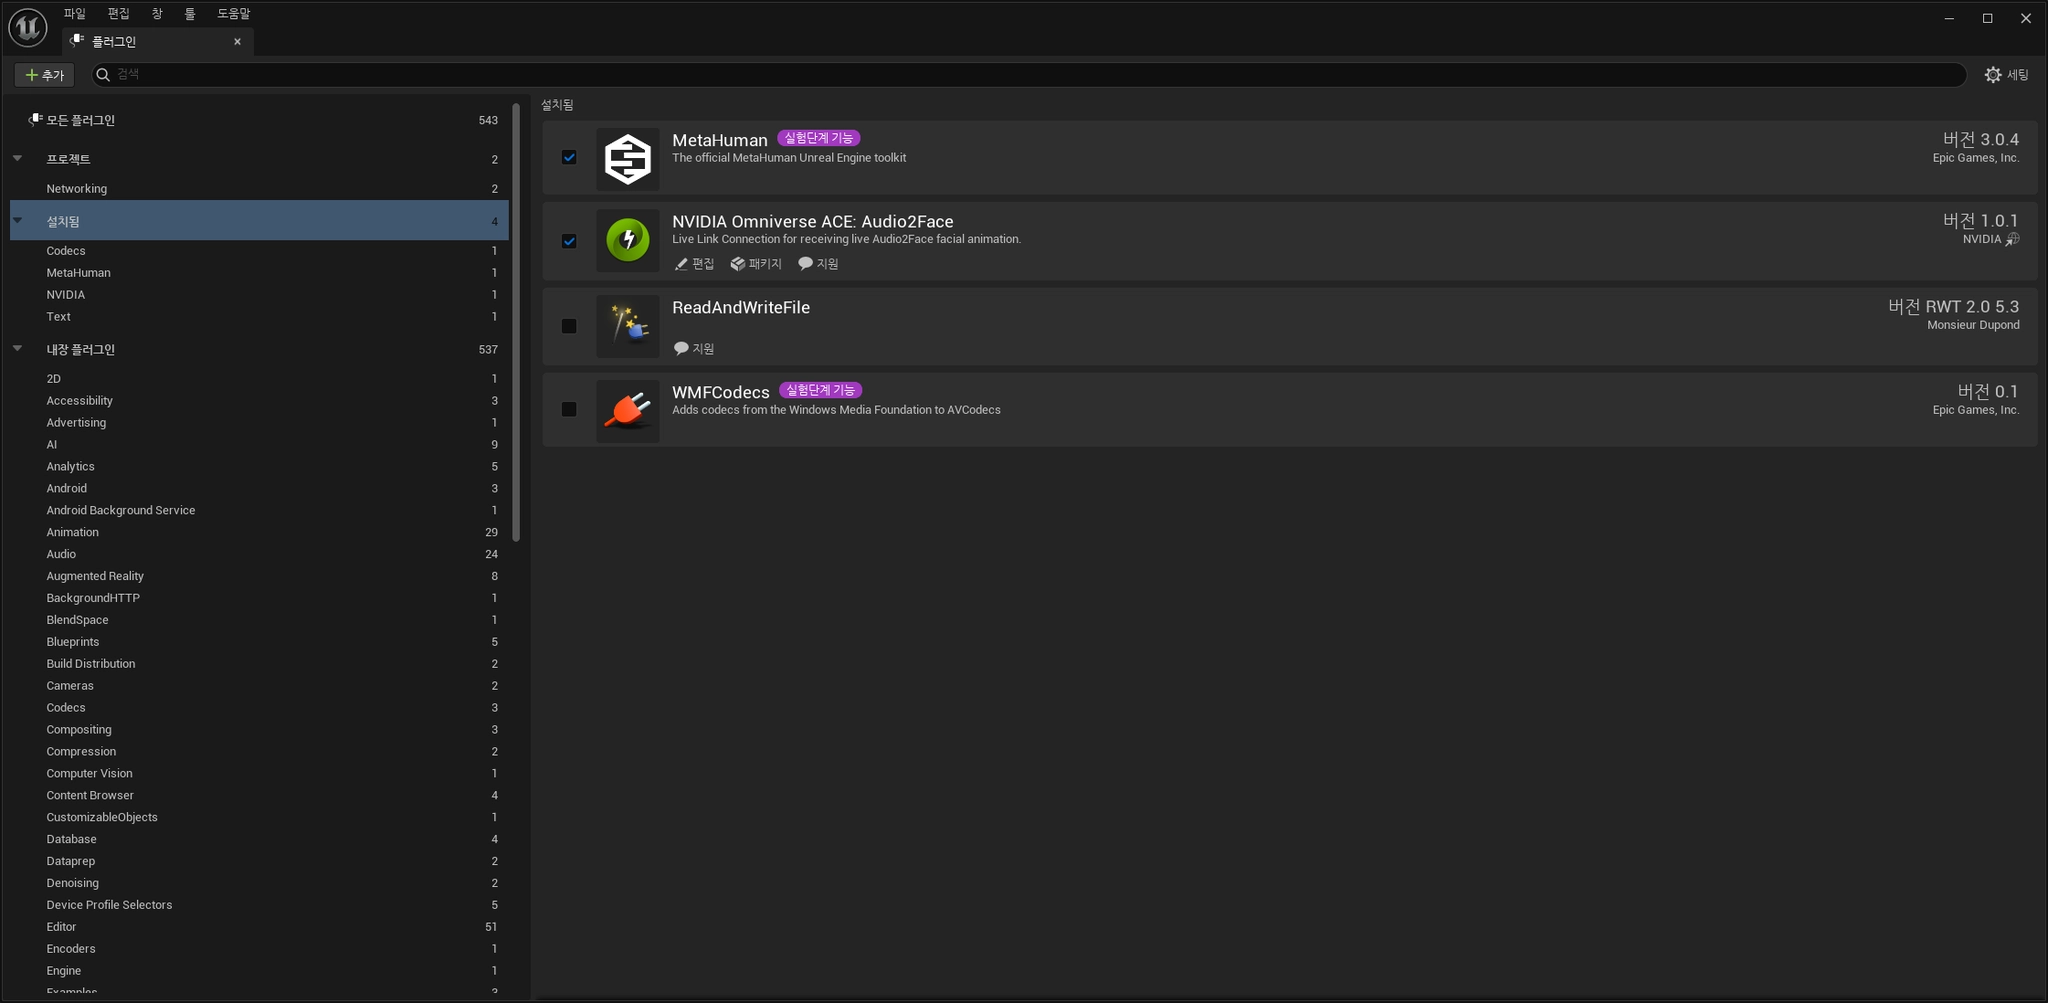Viewport: 2048px width, 1003px height.
Task: Select the Accessibility category
Action: coord(259,401)
